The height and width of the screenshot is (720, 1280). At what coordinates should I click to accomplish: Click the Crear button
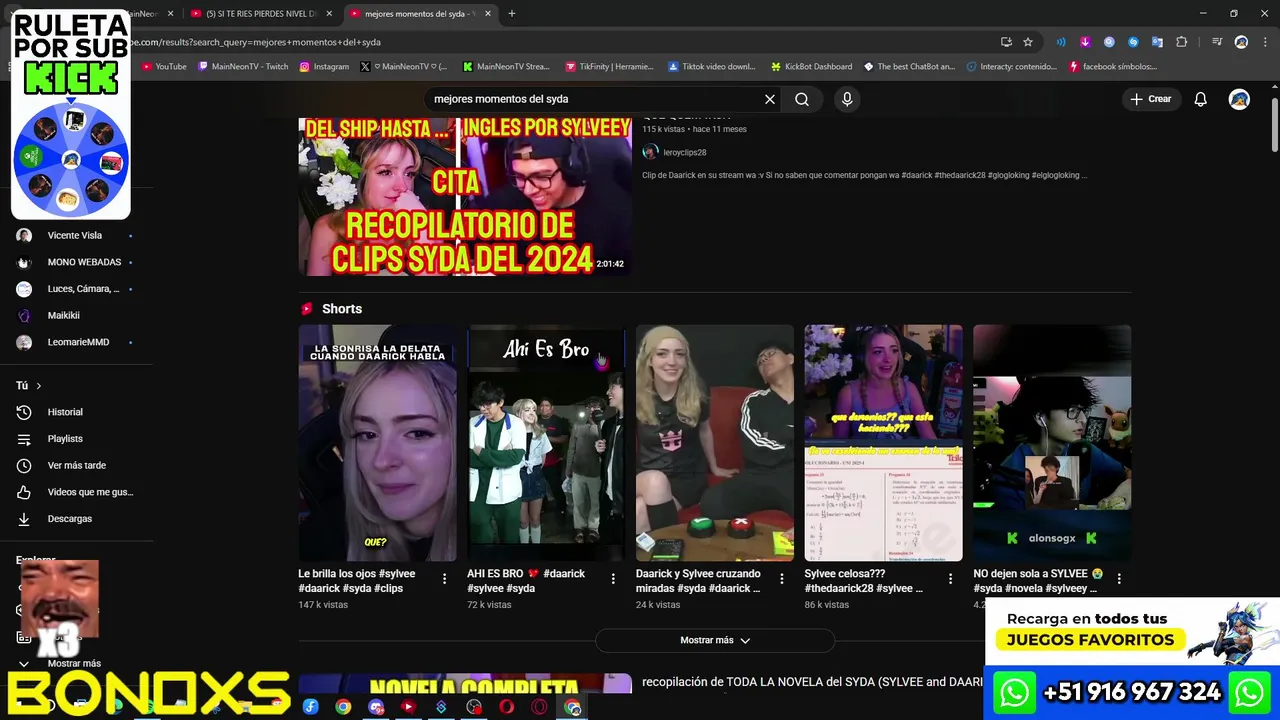(x=1151, y=99)
